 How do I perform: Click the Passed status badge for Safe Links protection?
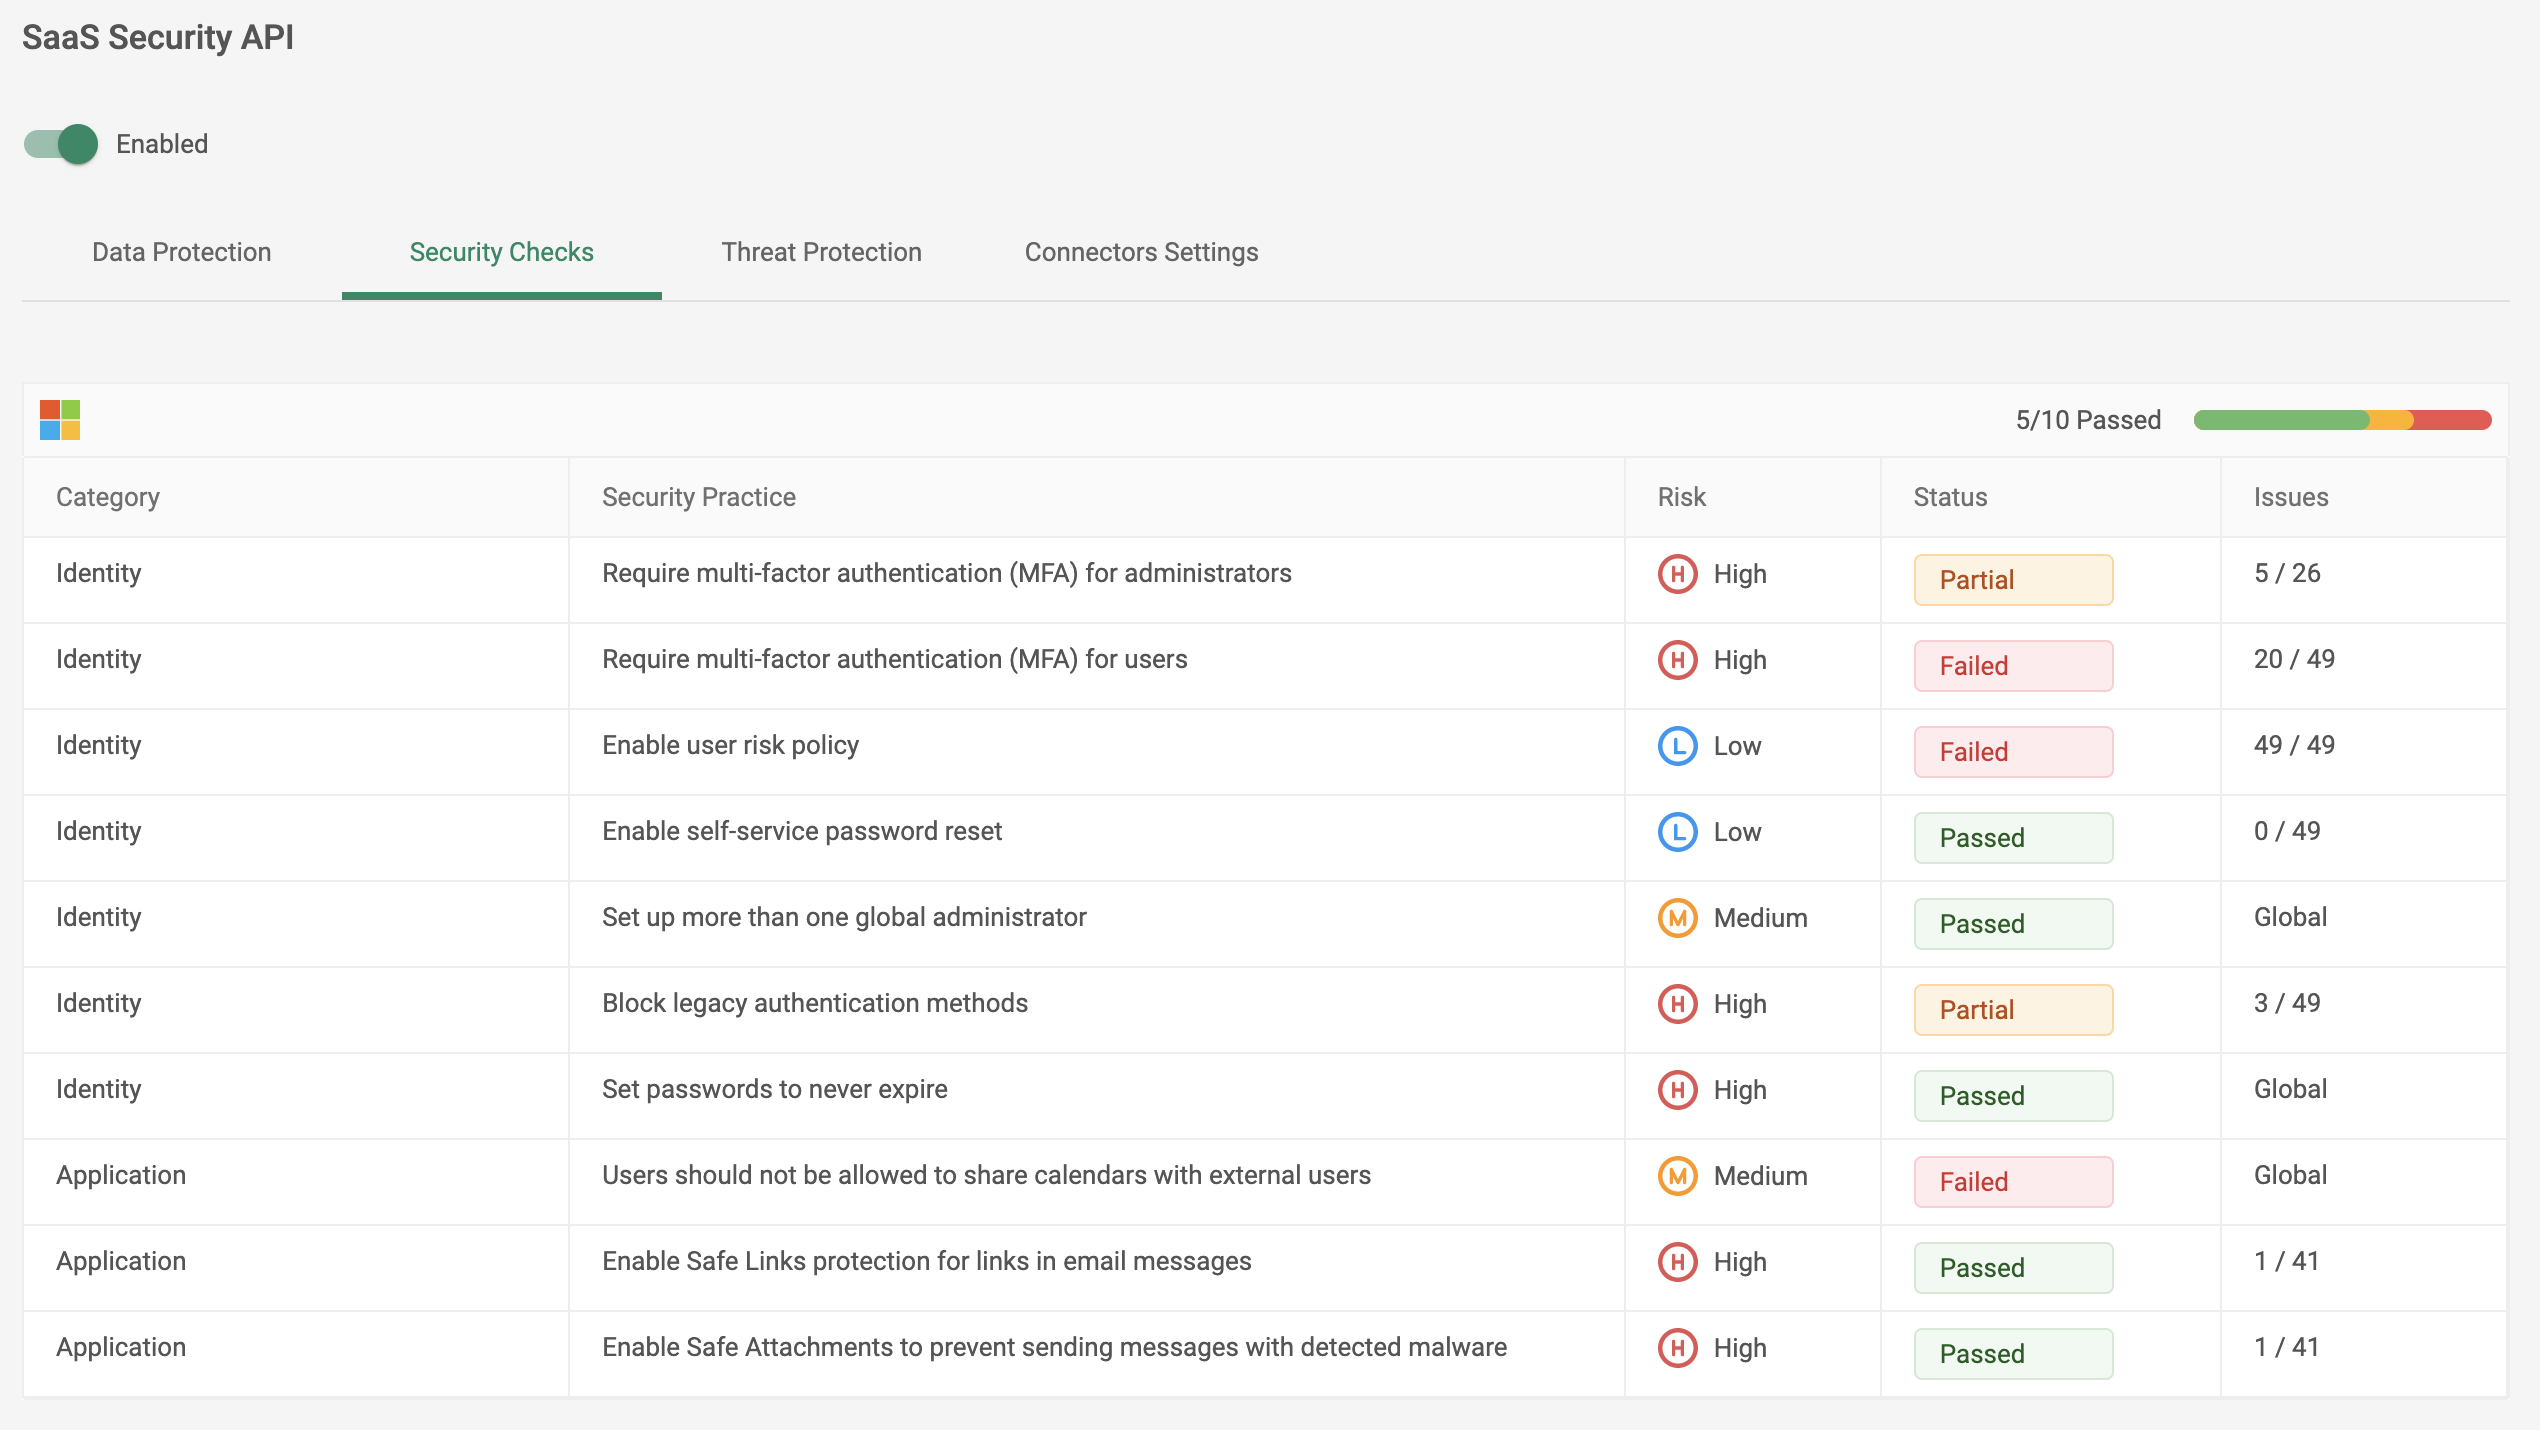pos(2012,1267)
